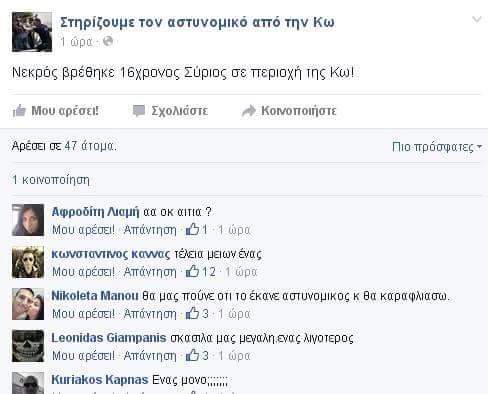Expand the Πιο πρόσφατες sort dropdown

pyautogui.click(x=437, y=147)
